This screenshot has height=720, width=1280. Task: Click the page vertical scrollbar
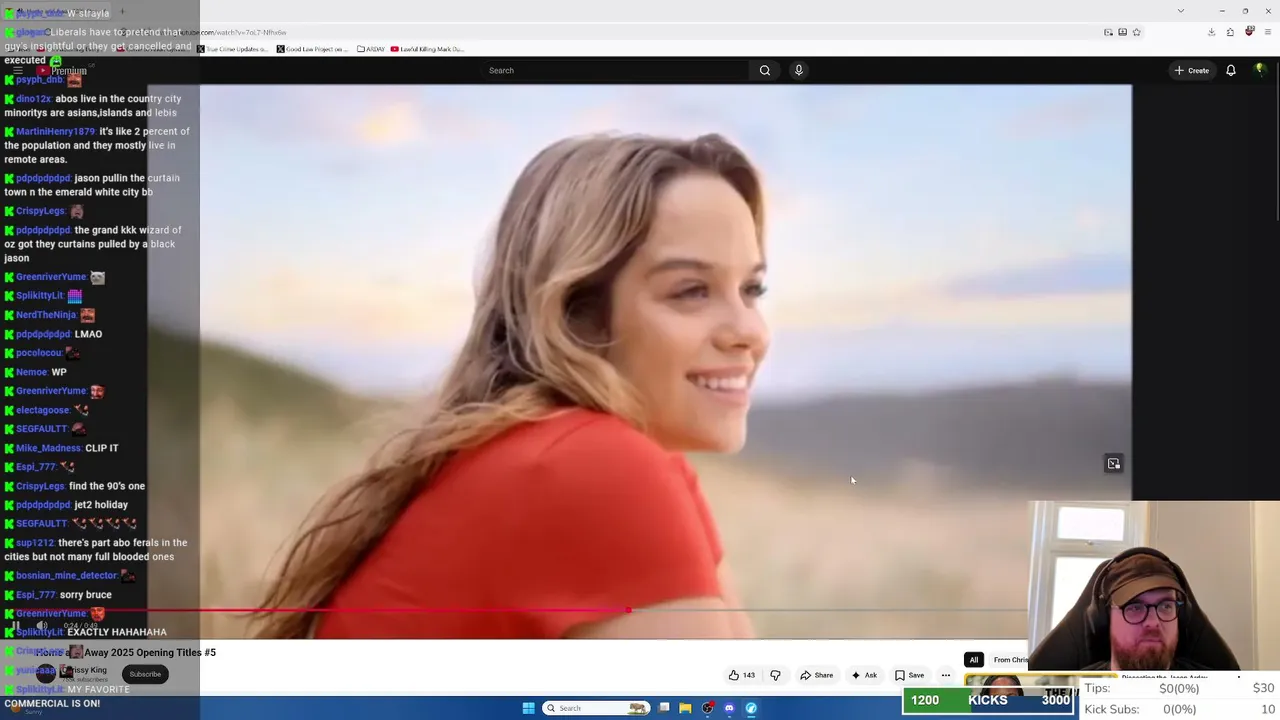(x=1275, y=140)
